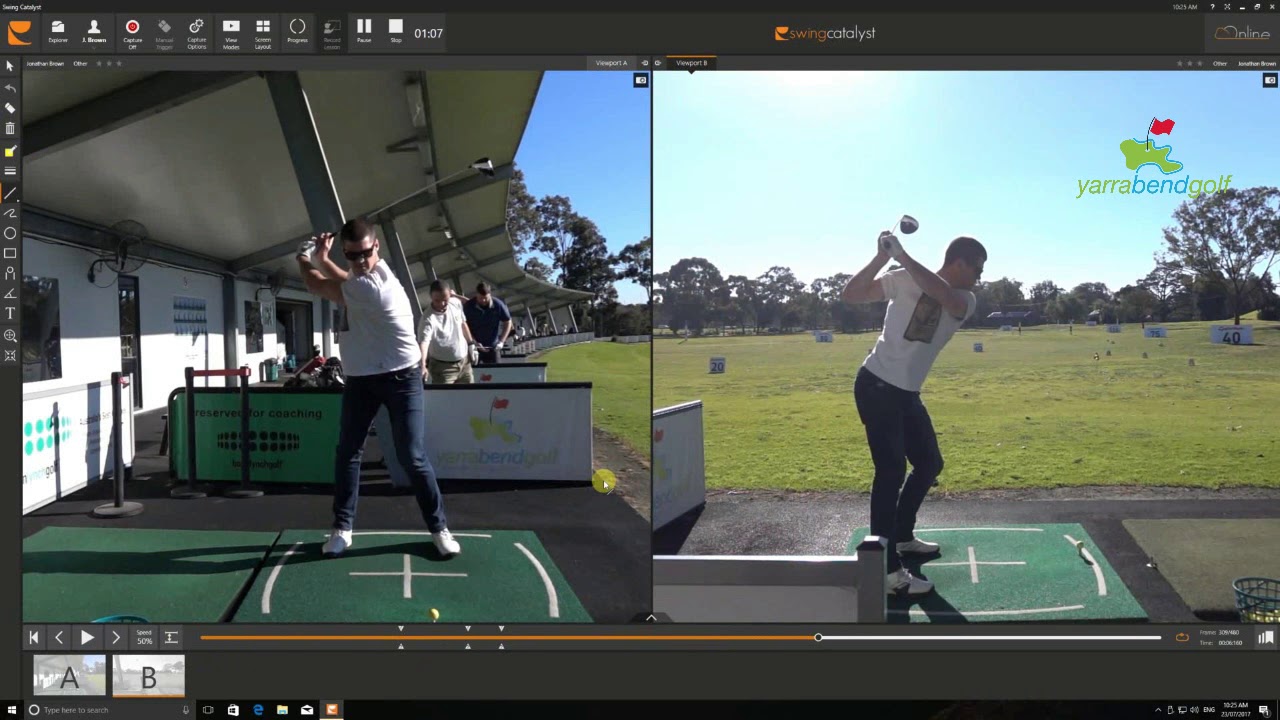Change playback Speed 50% setting
Viewport: 1280px width, 720px height.
point(144,637)
